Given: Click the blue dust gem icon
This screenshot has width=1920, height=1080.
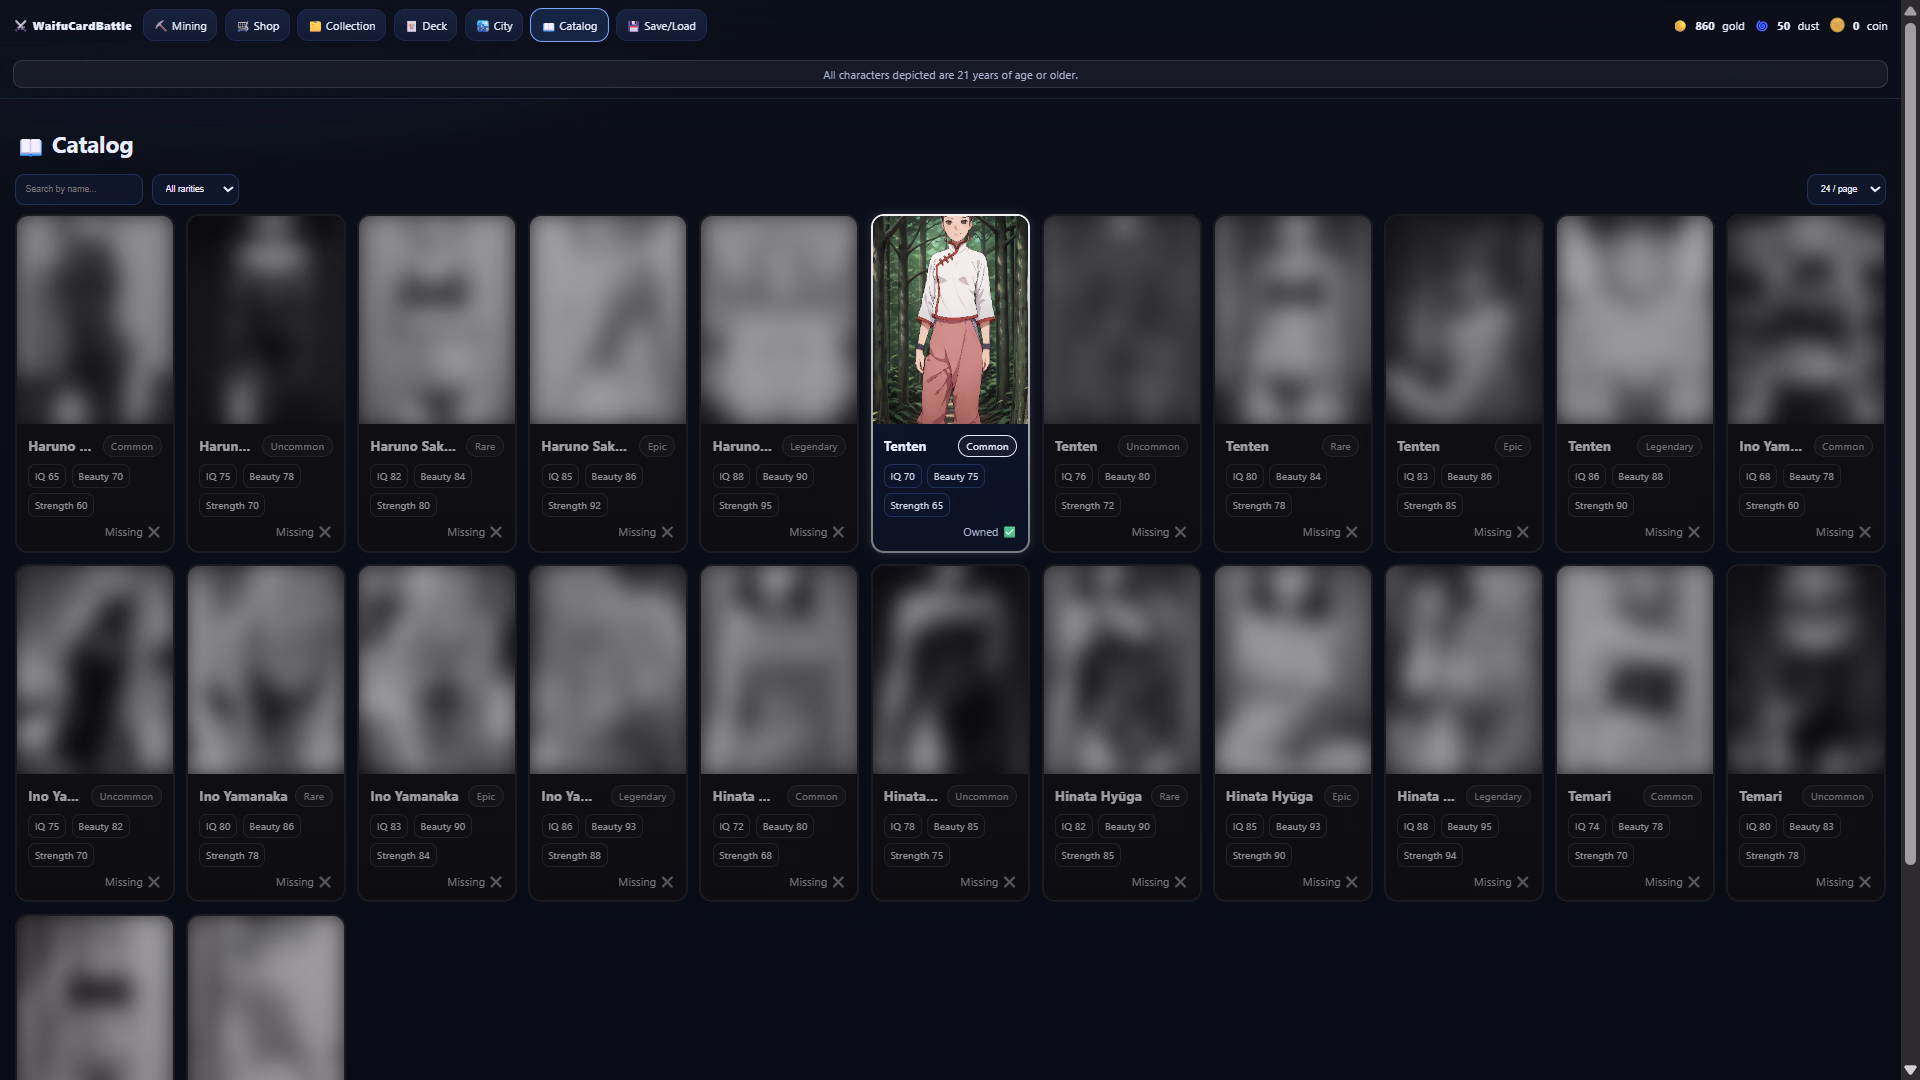Looking at the screenshot, I should click(1762, 26).
